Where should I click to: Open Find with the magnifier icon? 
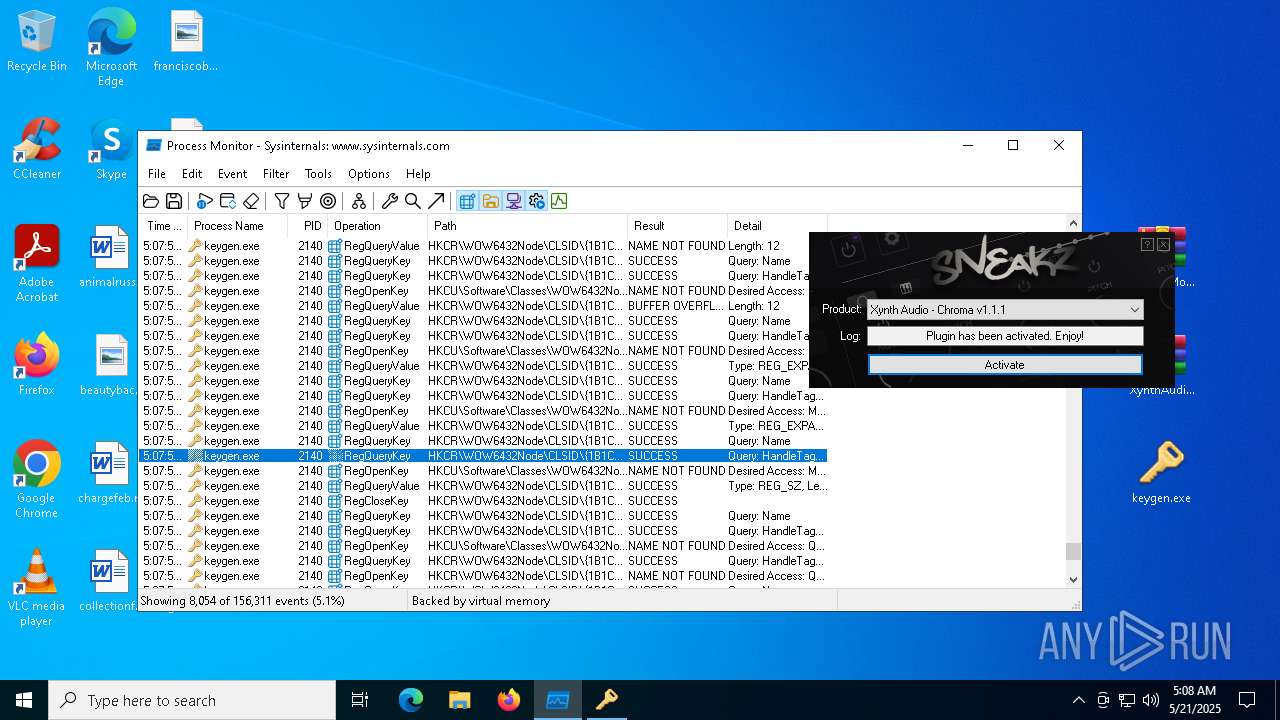413,201
